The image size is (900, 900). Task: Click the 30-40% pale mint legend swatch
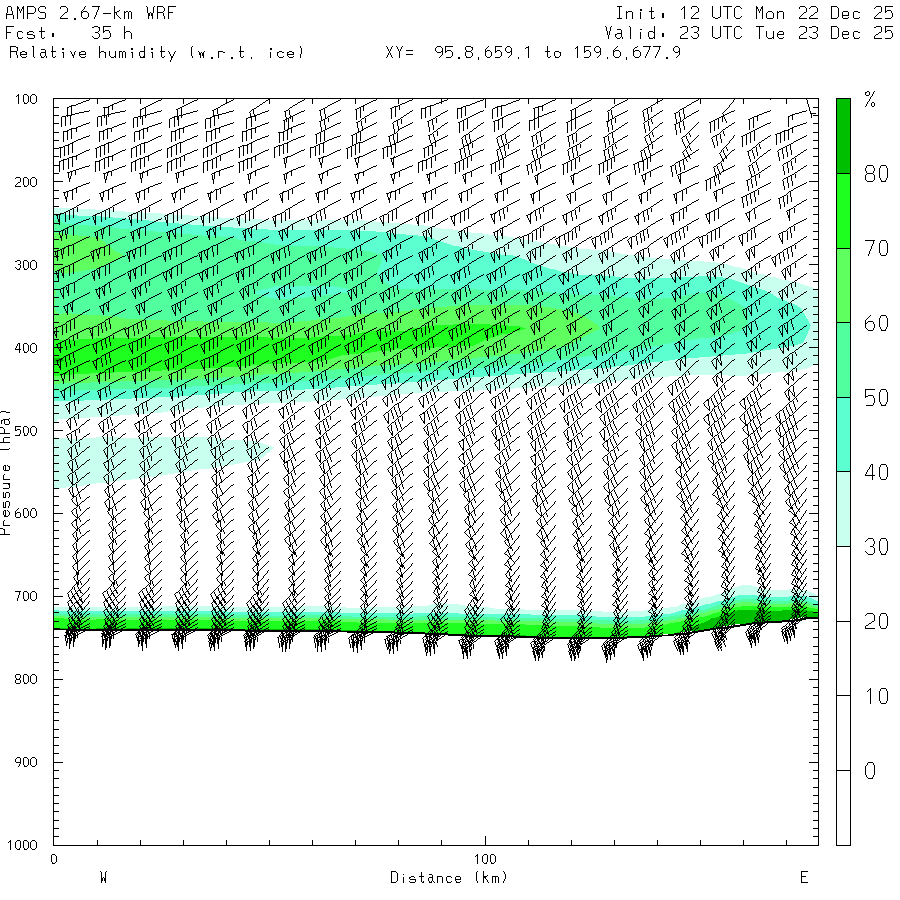click(x=843, y=509)
